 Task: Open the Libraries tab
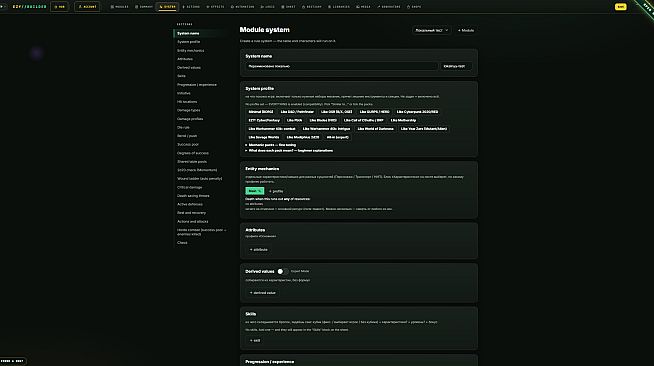pos(339,7)
